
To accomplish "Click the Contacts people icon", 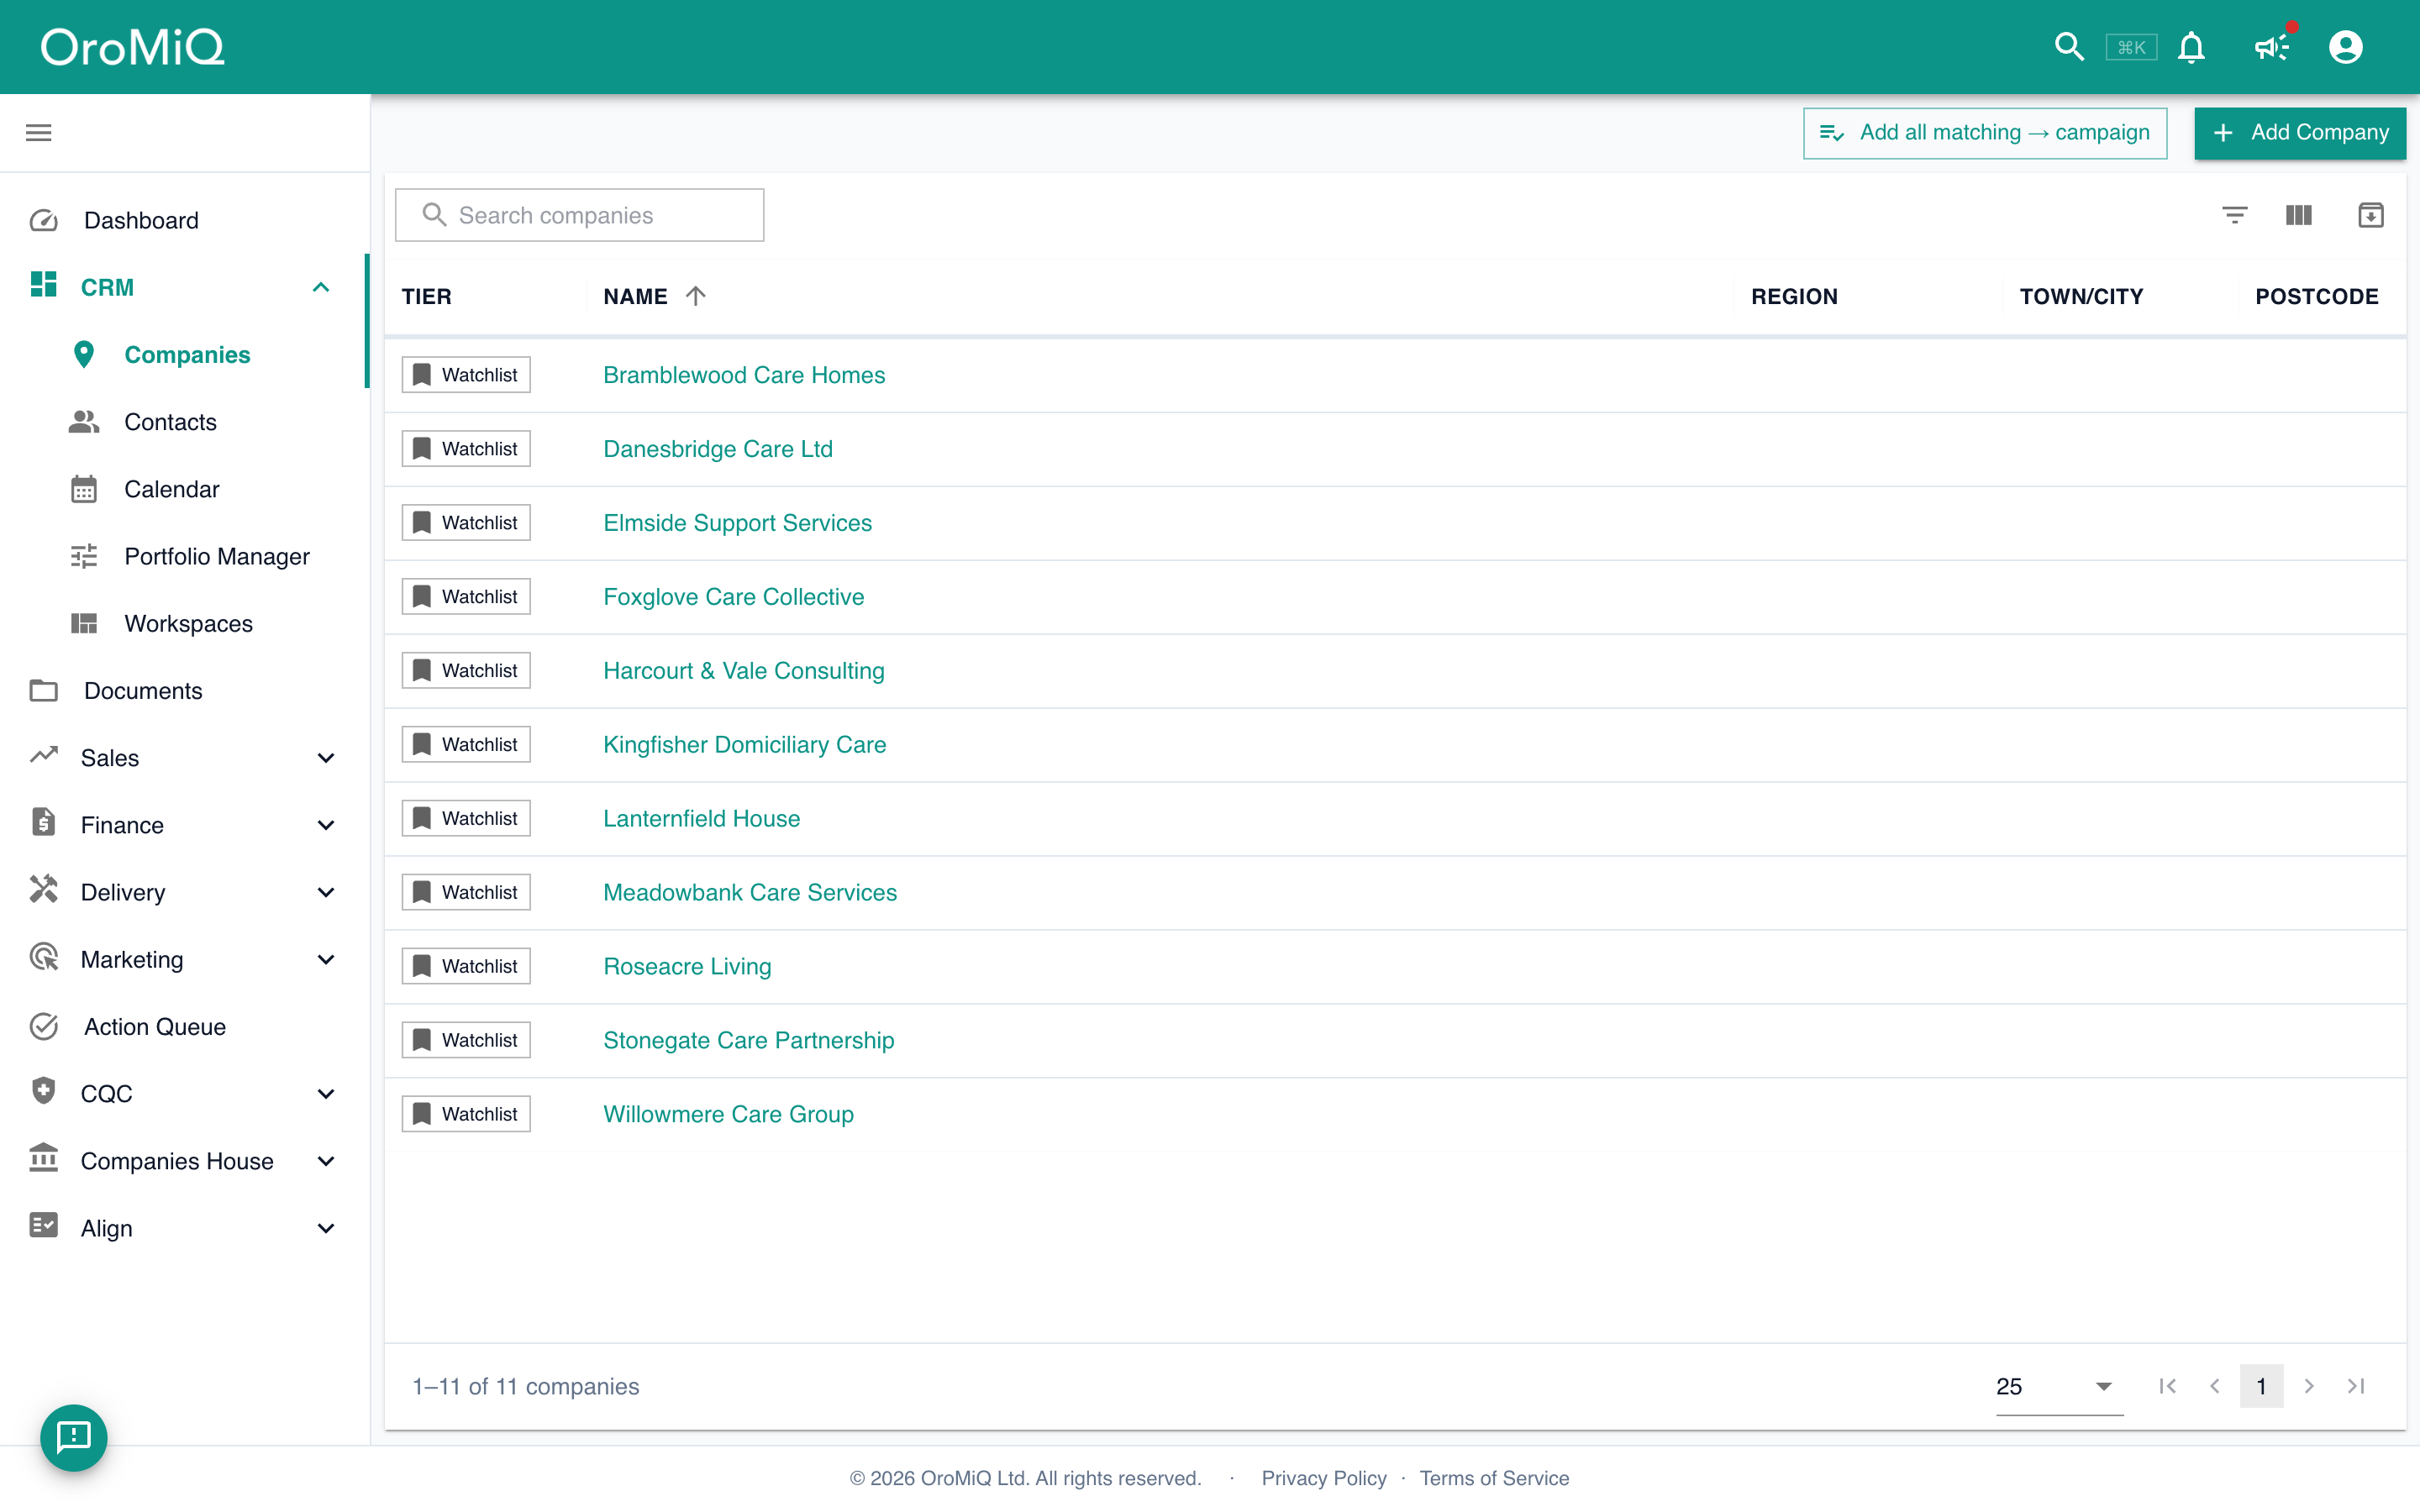I will click(x=84, y=422).
